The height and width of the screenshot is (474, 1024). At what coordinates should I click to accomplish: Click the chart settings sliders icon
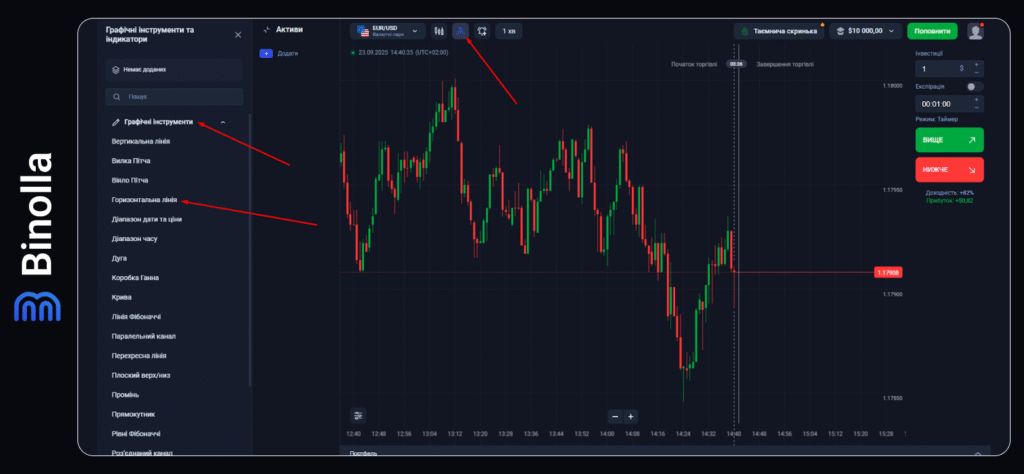click(359, 415)
